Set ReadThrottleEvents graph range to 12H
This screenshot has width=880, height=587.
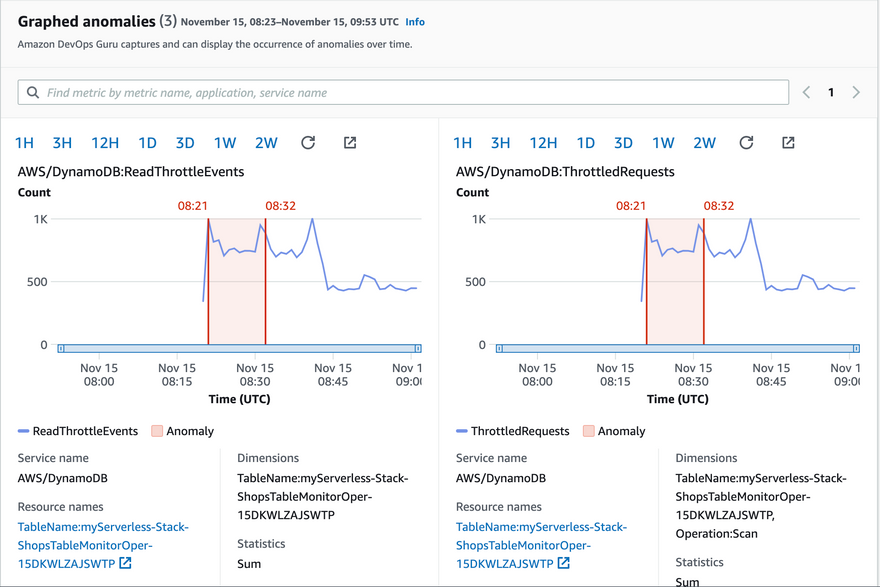(x=105, y=143)
